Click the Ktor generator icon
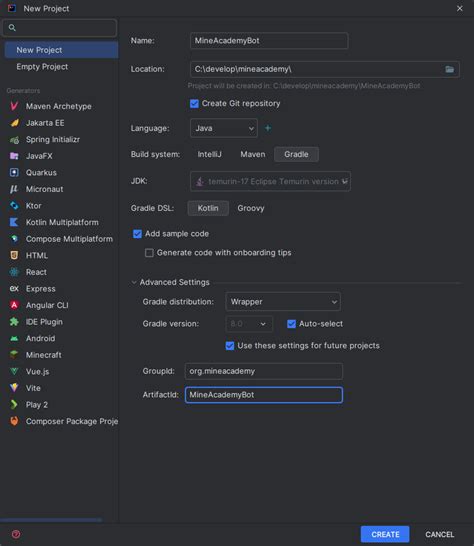The height and width of the screenshot is (546, 474). coord(14,206)
